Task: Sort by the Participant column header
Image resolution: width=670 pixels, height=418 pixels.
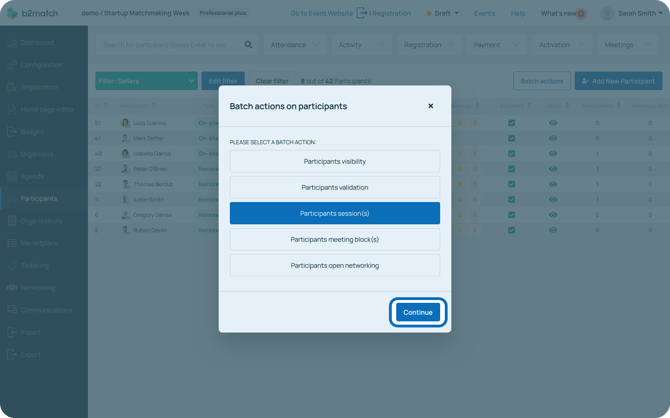Action: pyautogui.click(x=138, y=105)
